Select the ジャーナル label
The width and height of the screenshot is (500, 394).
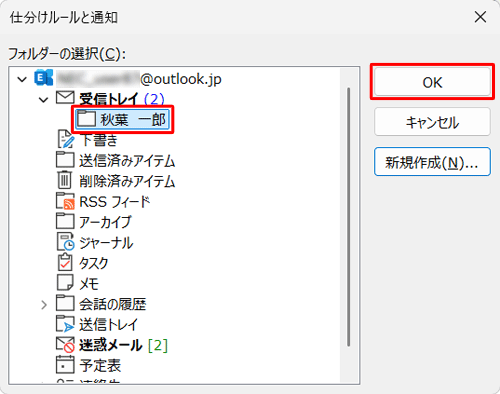point(106,243)
